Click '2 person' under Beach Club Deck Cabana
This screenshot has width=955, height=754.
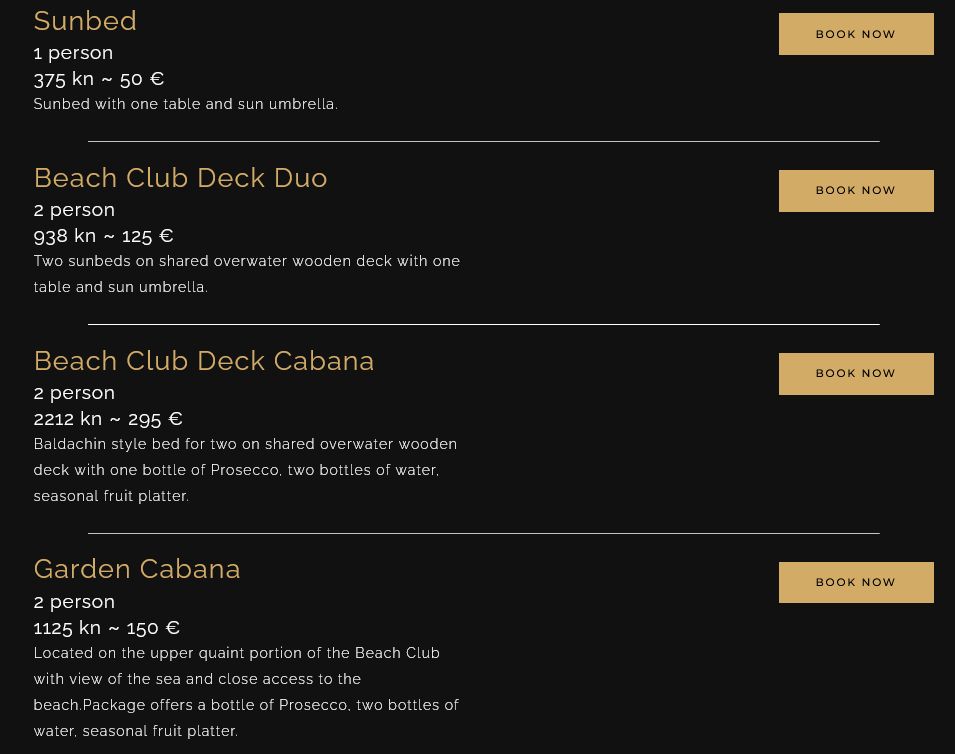[74, 392]
